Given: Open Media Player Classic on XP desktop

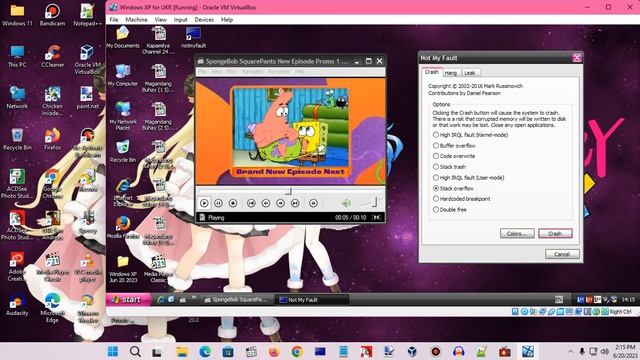Looking at the screenshot, I should [158, 269].
